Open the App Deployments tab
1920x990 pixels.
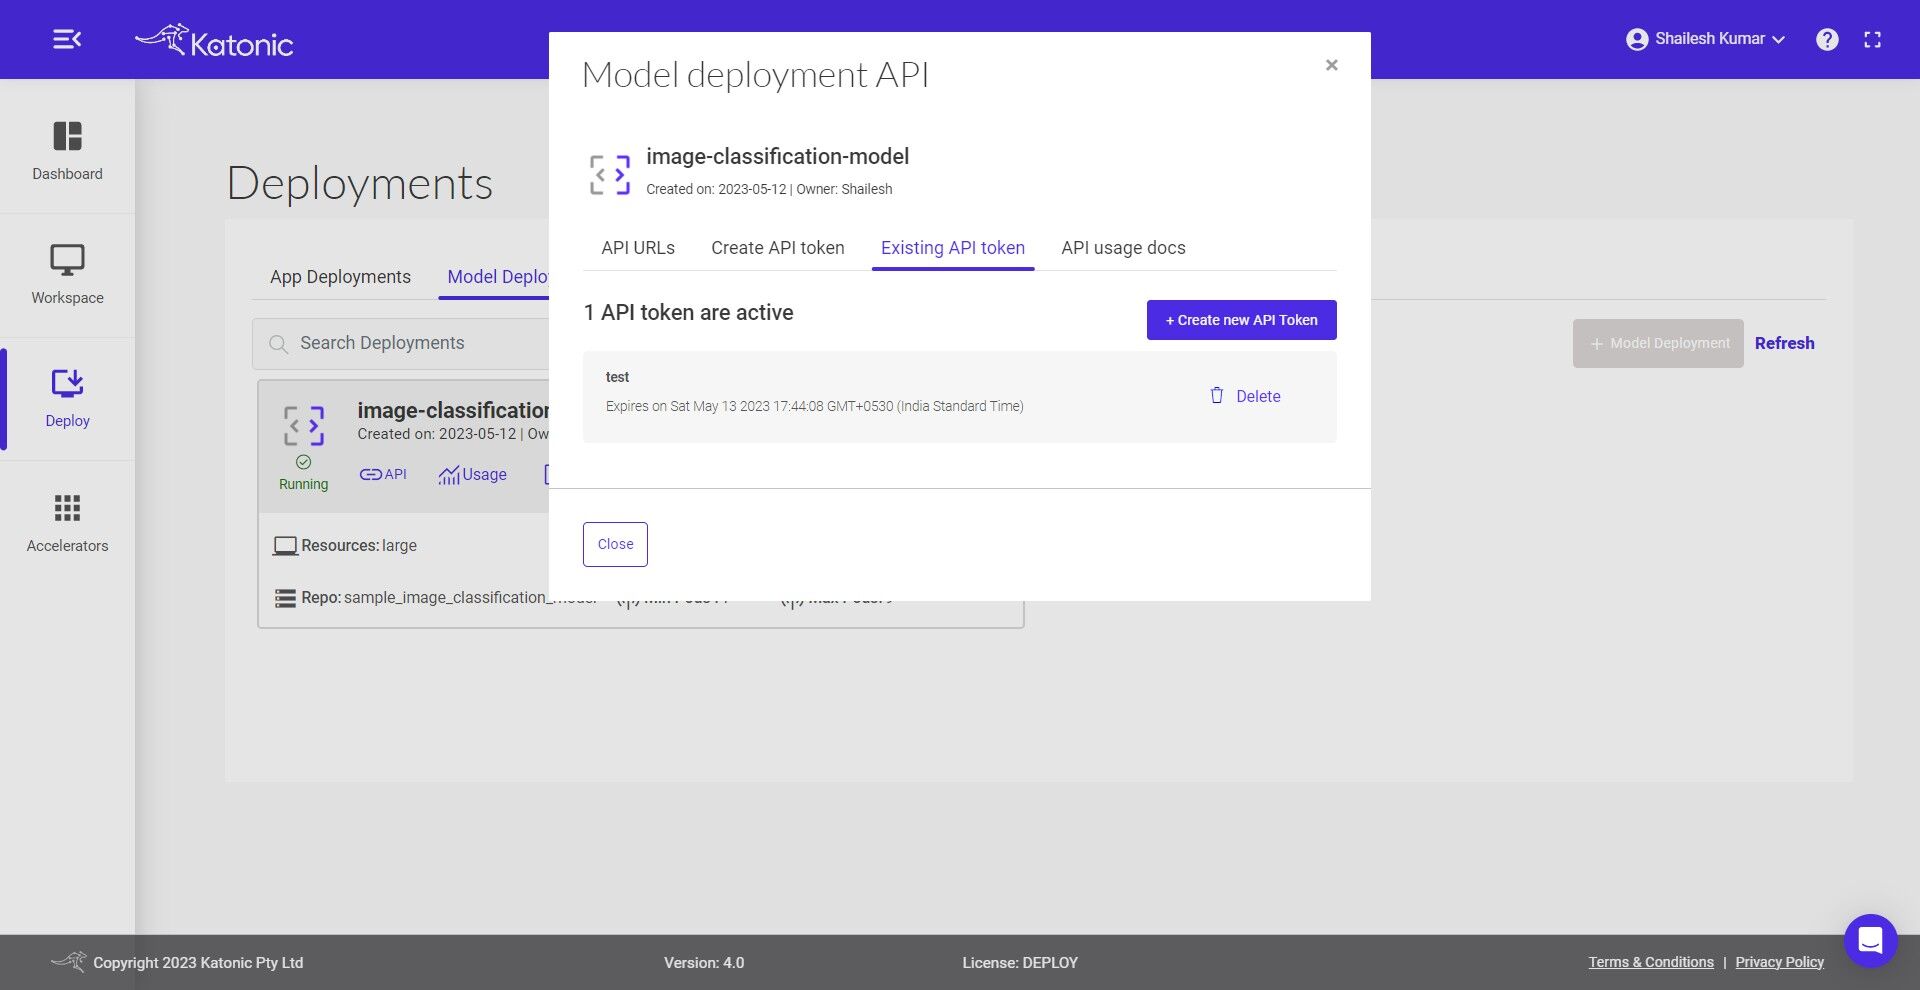tap(340, 277)
